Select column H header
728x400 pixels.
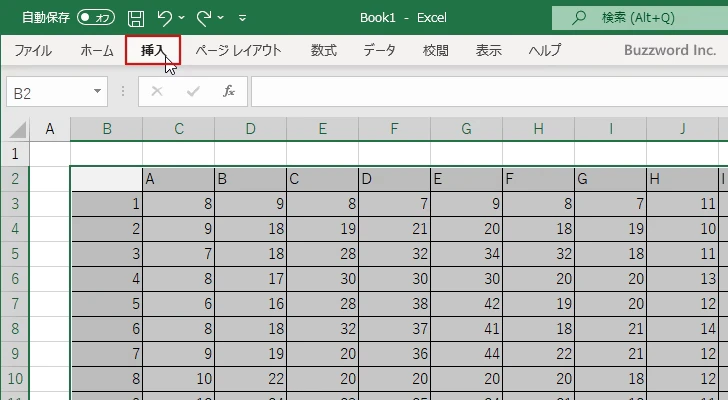pyautogui.click(x=538, y=129)
